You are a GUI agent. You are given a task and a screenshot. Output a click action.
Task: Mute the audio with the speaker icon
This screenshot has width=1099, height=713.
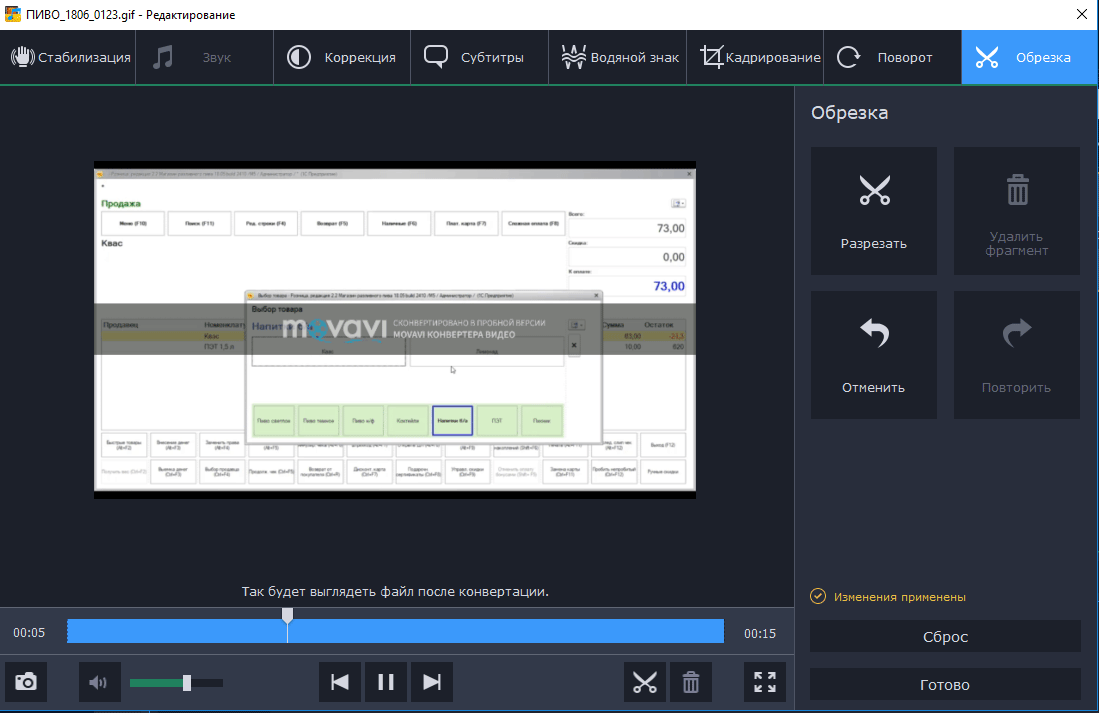99,682
